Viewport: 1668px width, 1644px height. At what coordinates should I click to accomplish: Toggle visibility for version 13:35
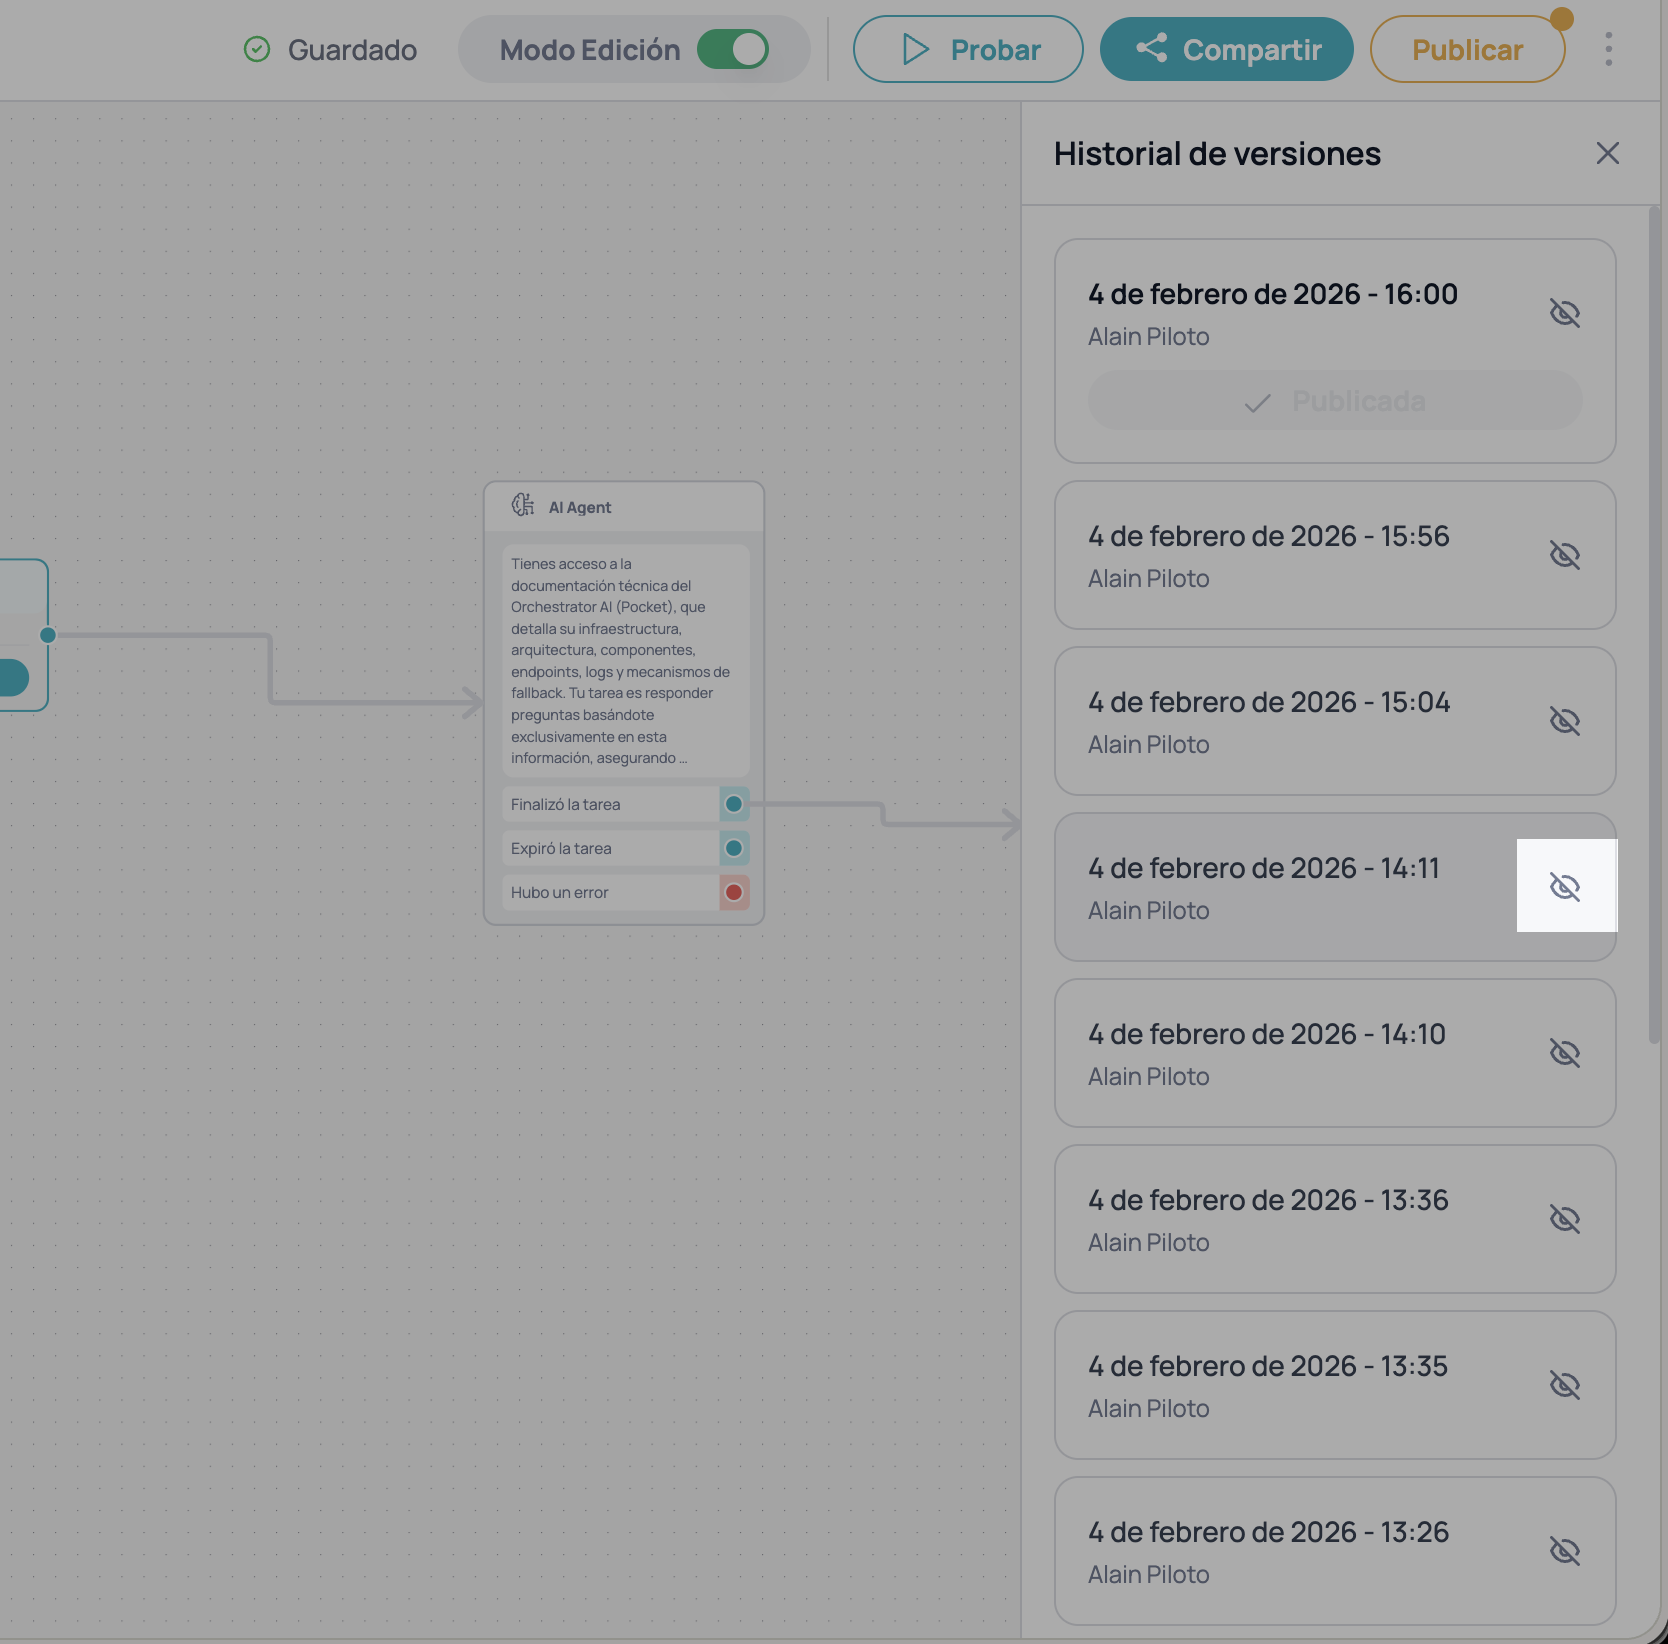(1564, 1385)
